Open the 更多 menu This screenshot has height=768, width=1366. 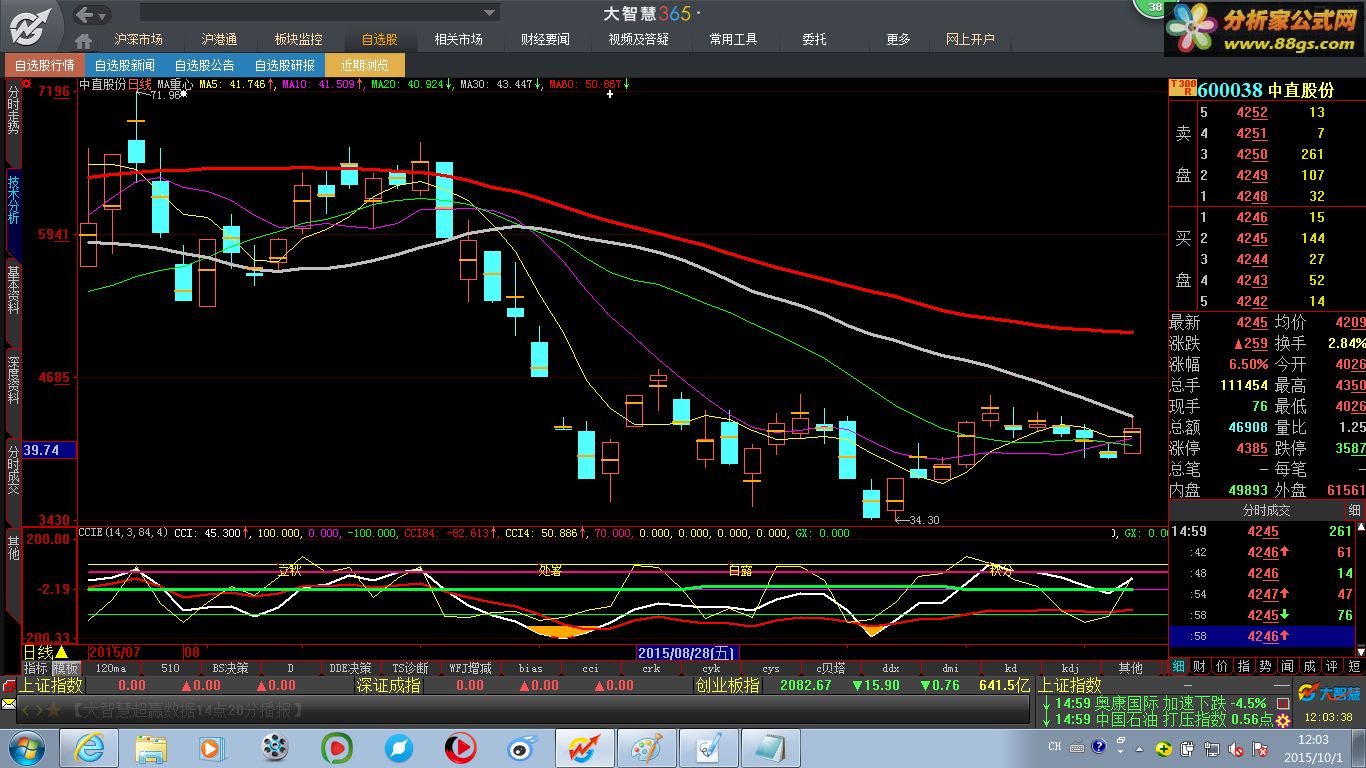pos(898,39)
